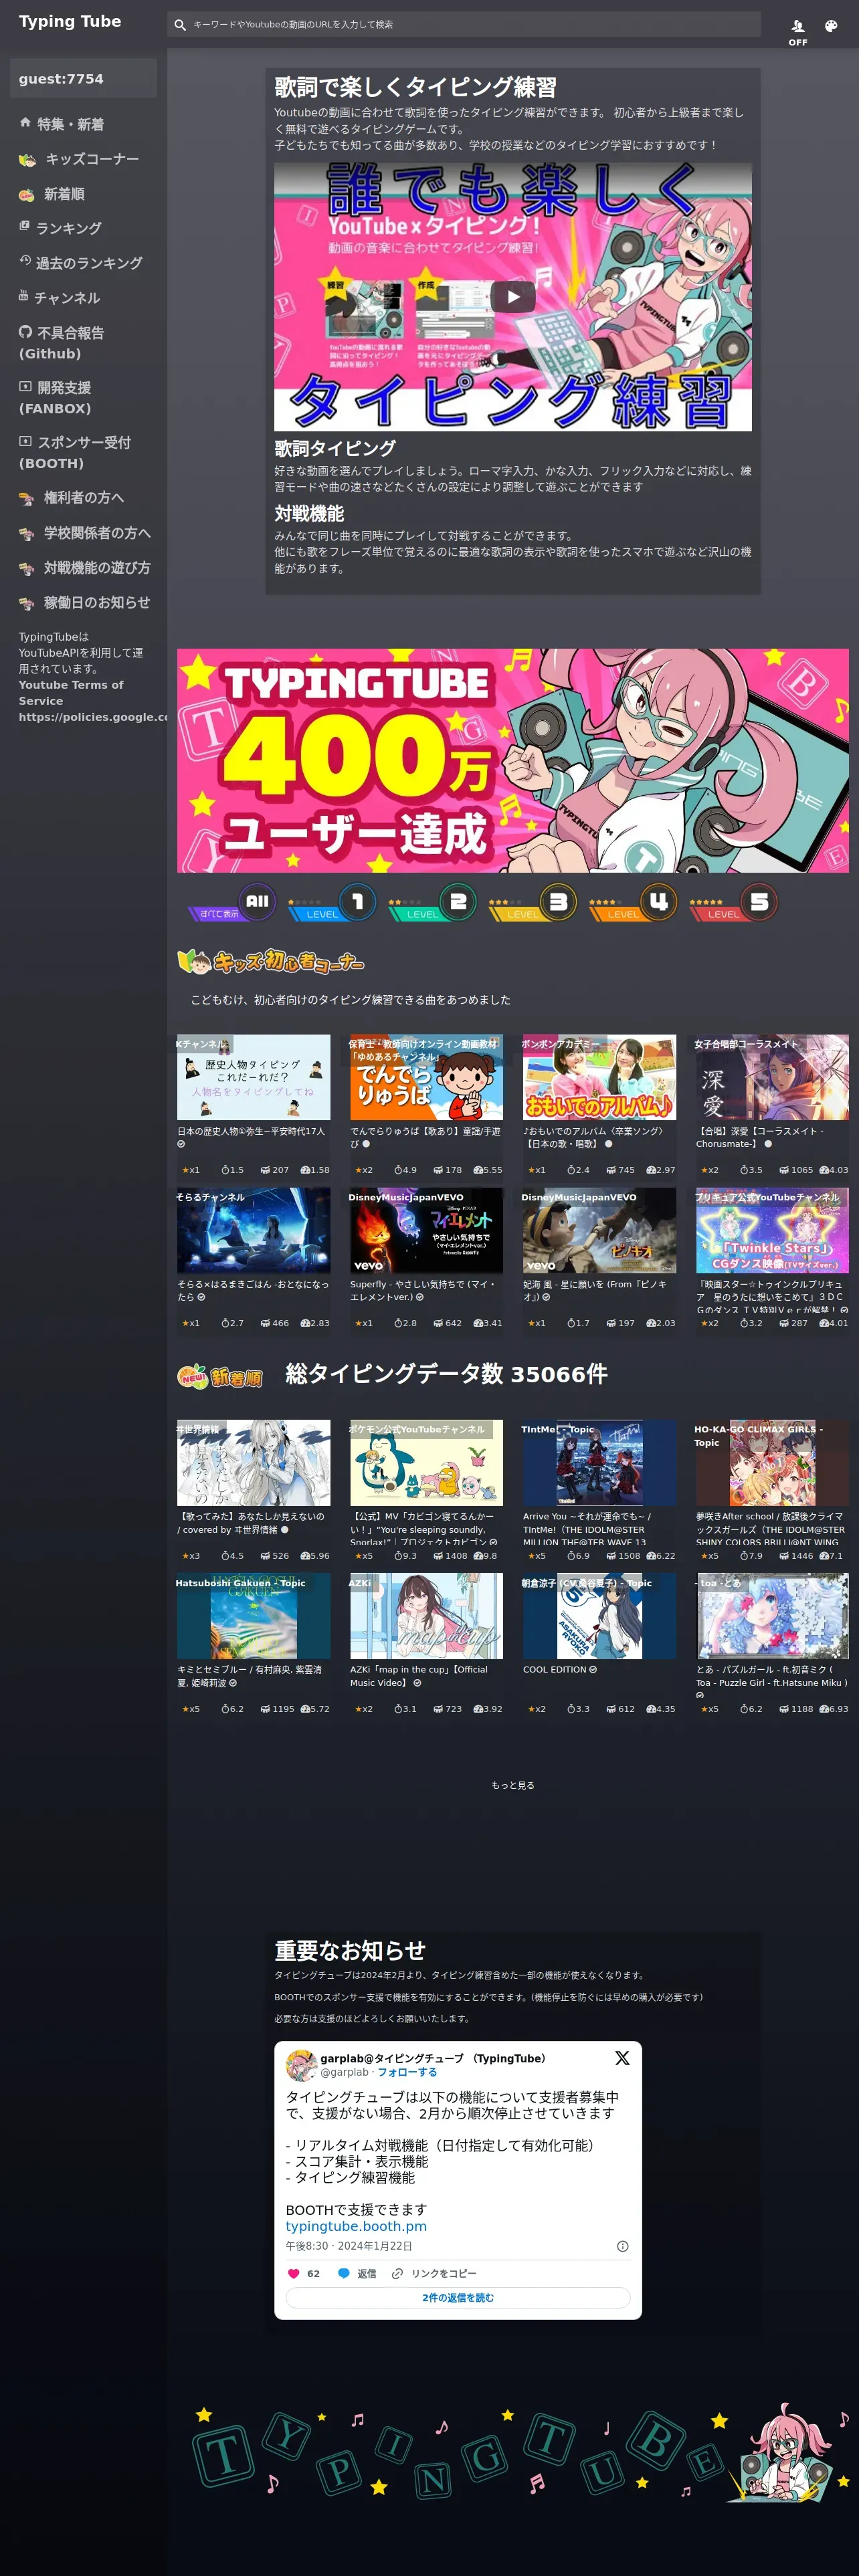Like the tweet with the heart icon
This screenshot has width=859, height=2576.
[294, 2273]
